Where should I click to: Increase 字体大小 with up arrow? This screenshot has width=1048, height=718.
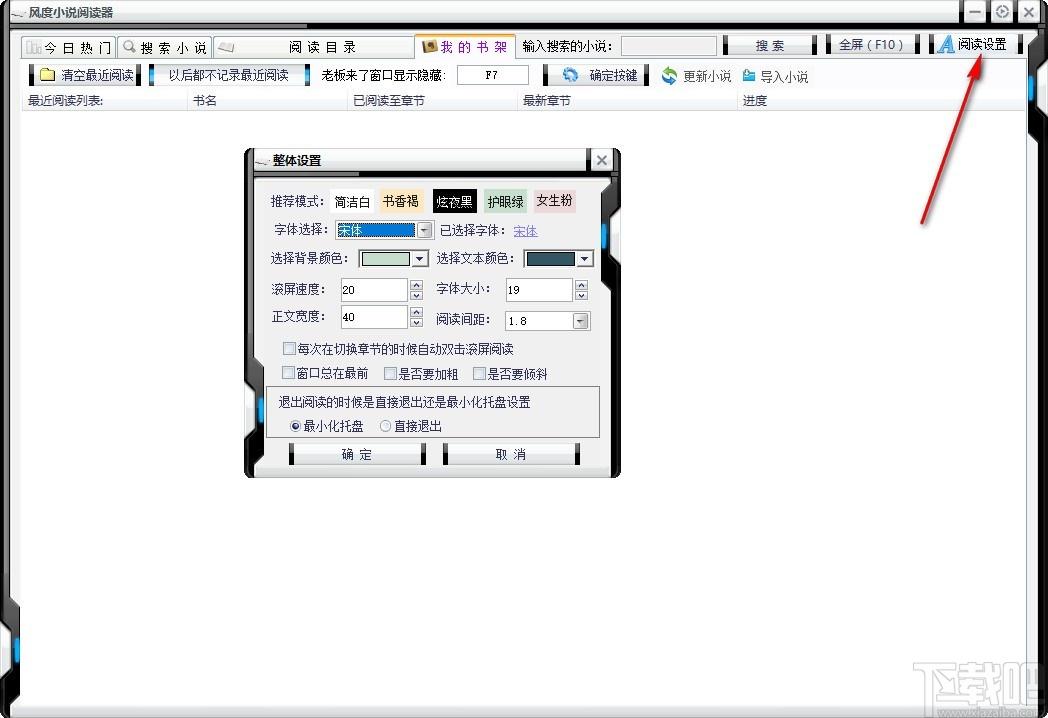581,284
